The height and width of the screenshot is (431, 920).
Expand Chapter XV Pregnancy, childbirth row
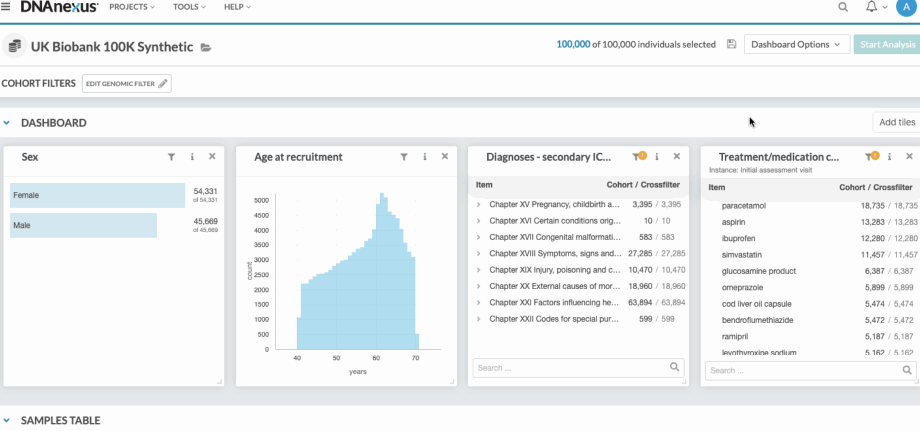click(478, 205)
